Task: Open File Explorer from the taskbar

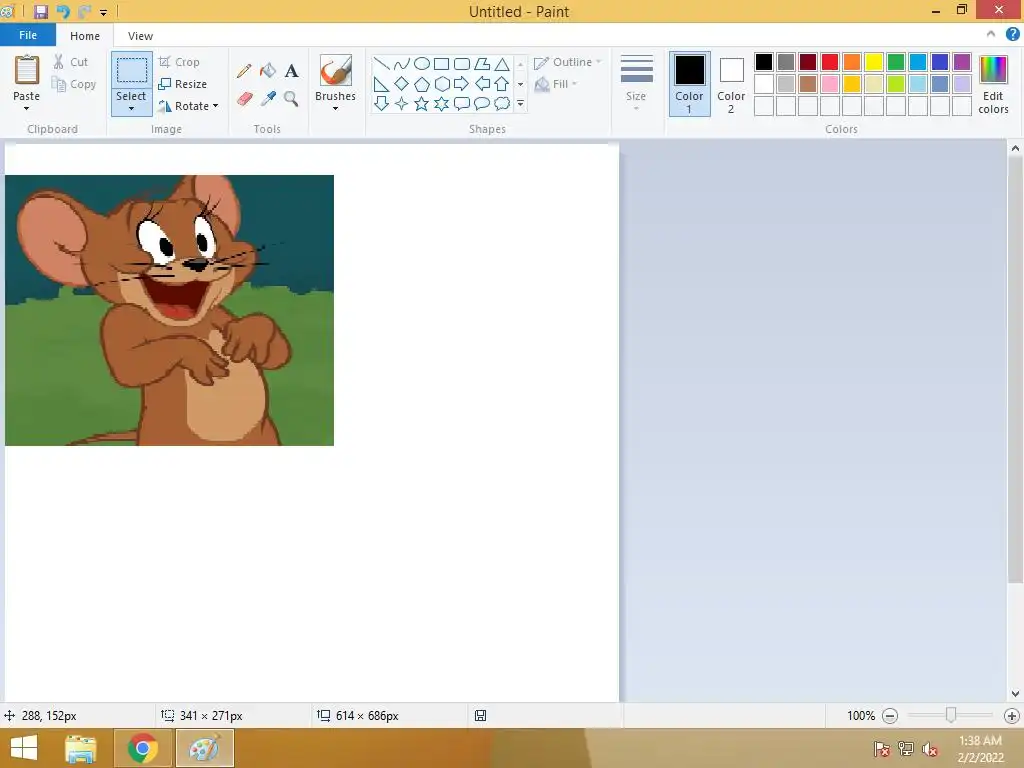Action: [x=81, y=748]
